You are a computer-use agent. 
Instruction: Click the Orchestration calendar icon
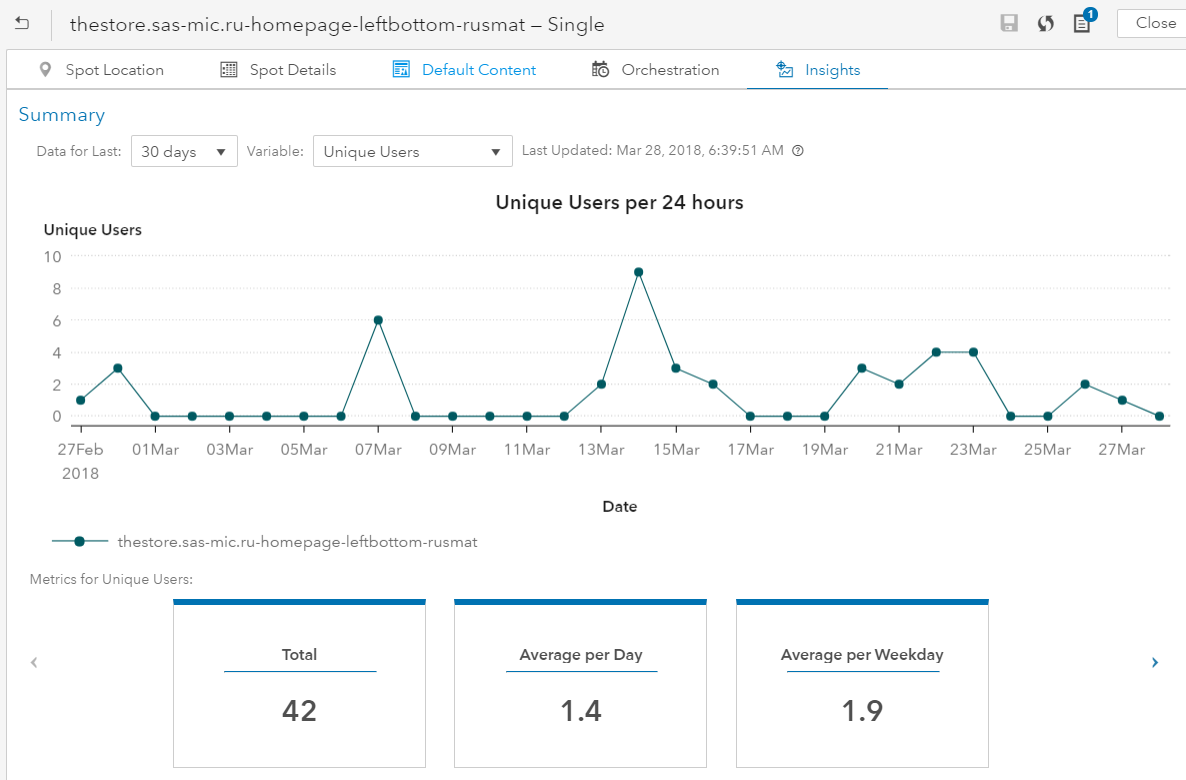[x=600, y=70]
